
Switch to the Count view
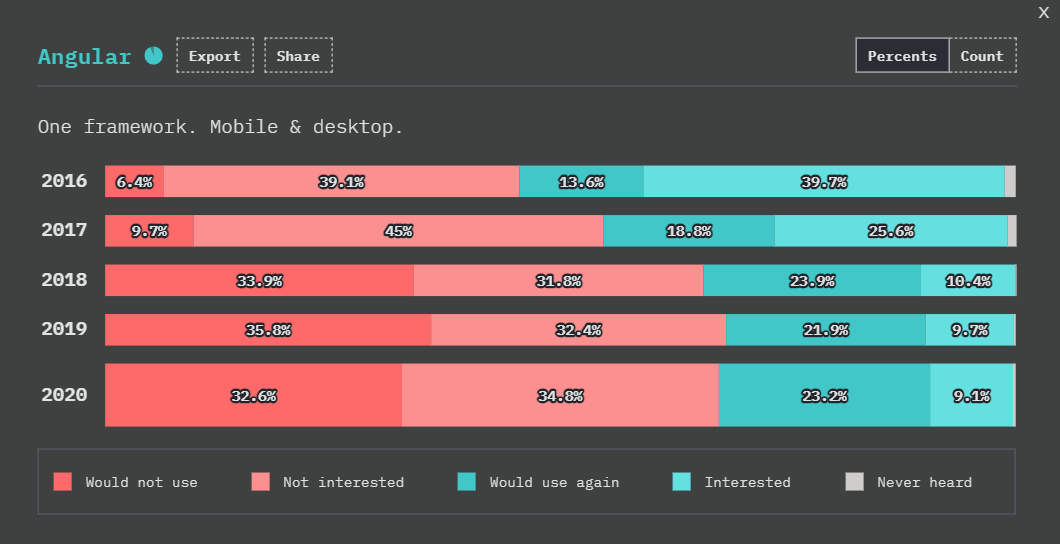coord(983,55)
